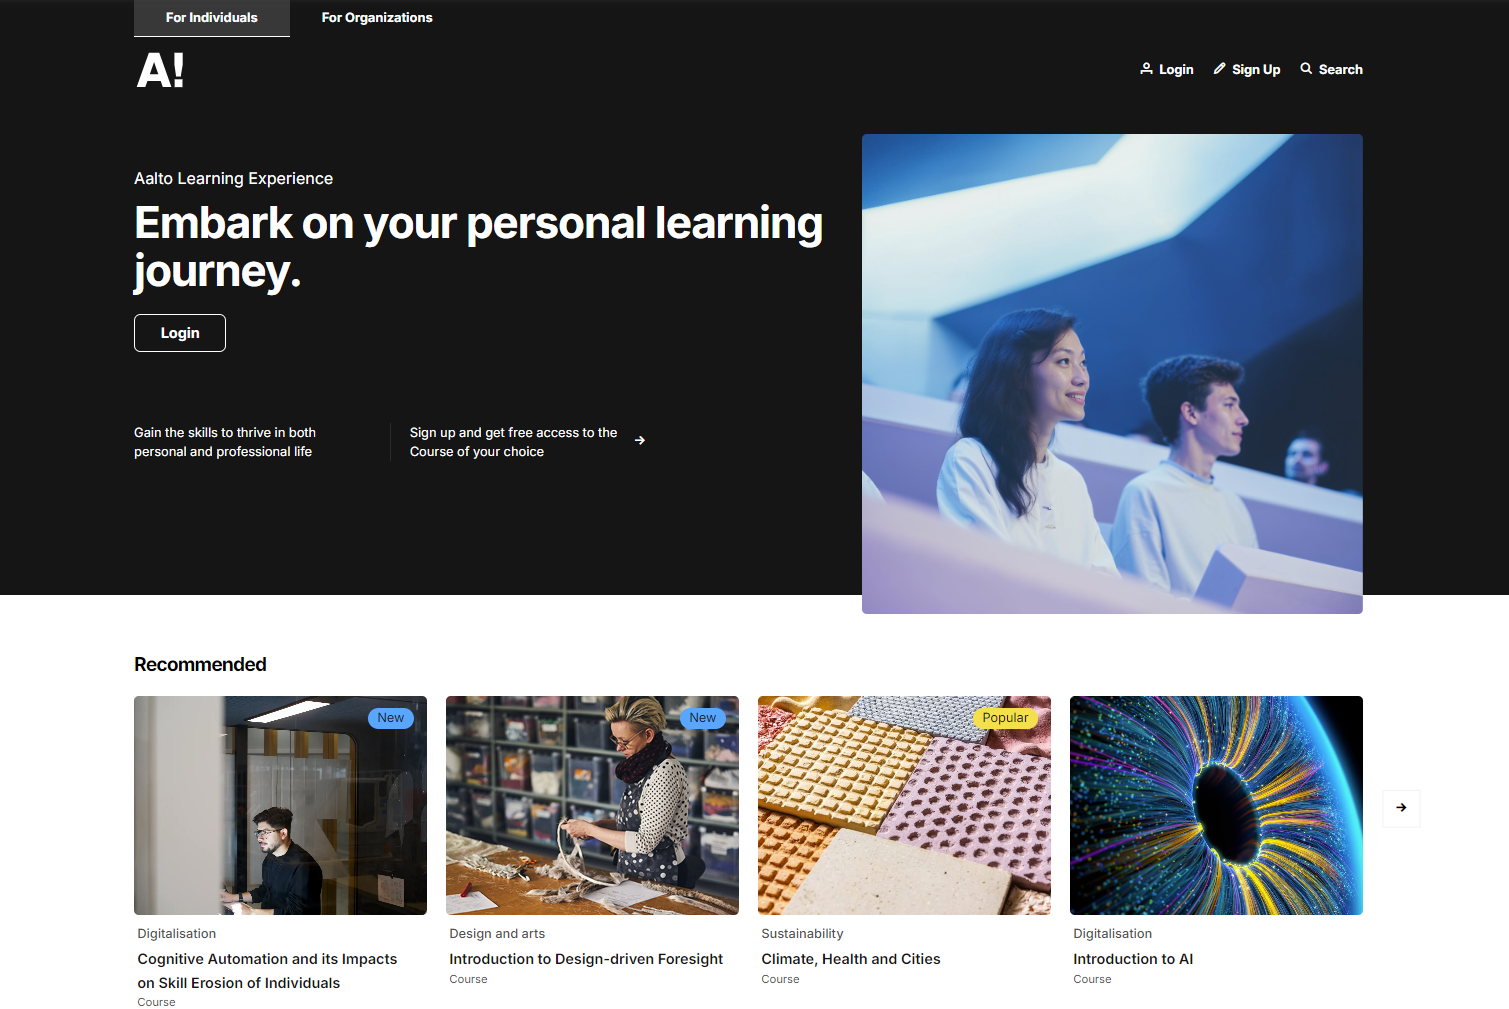
Task: Click the Popular badge on Climate card
Action: pos(1005,718)
